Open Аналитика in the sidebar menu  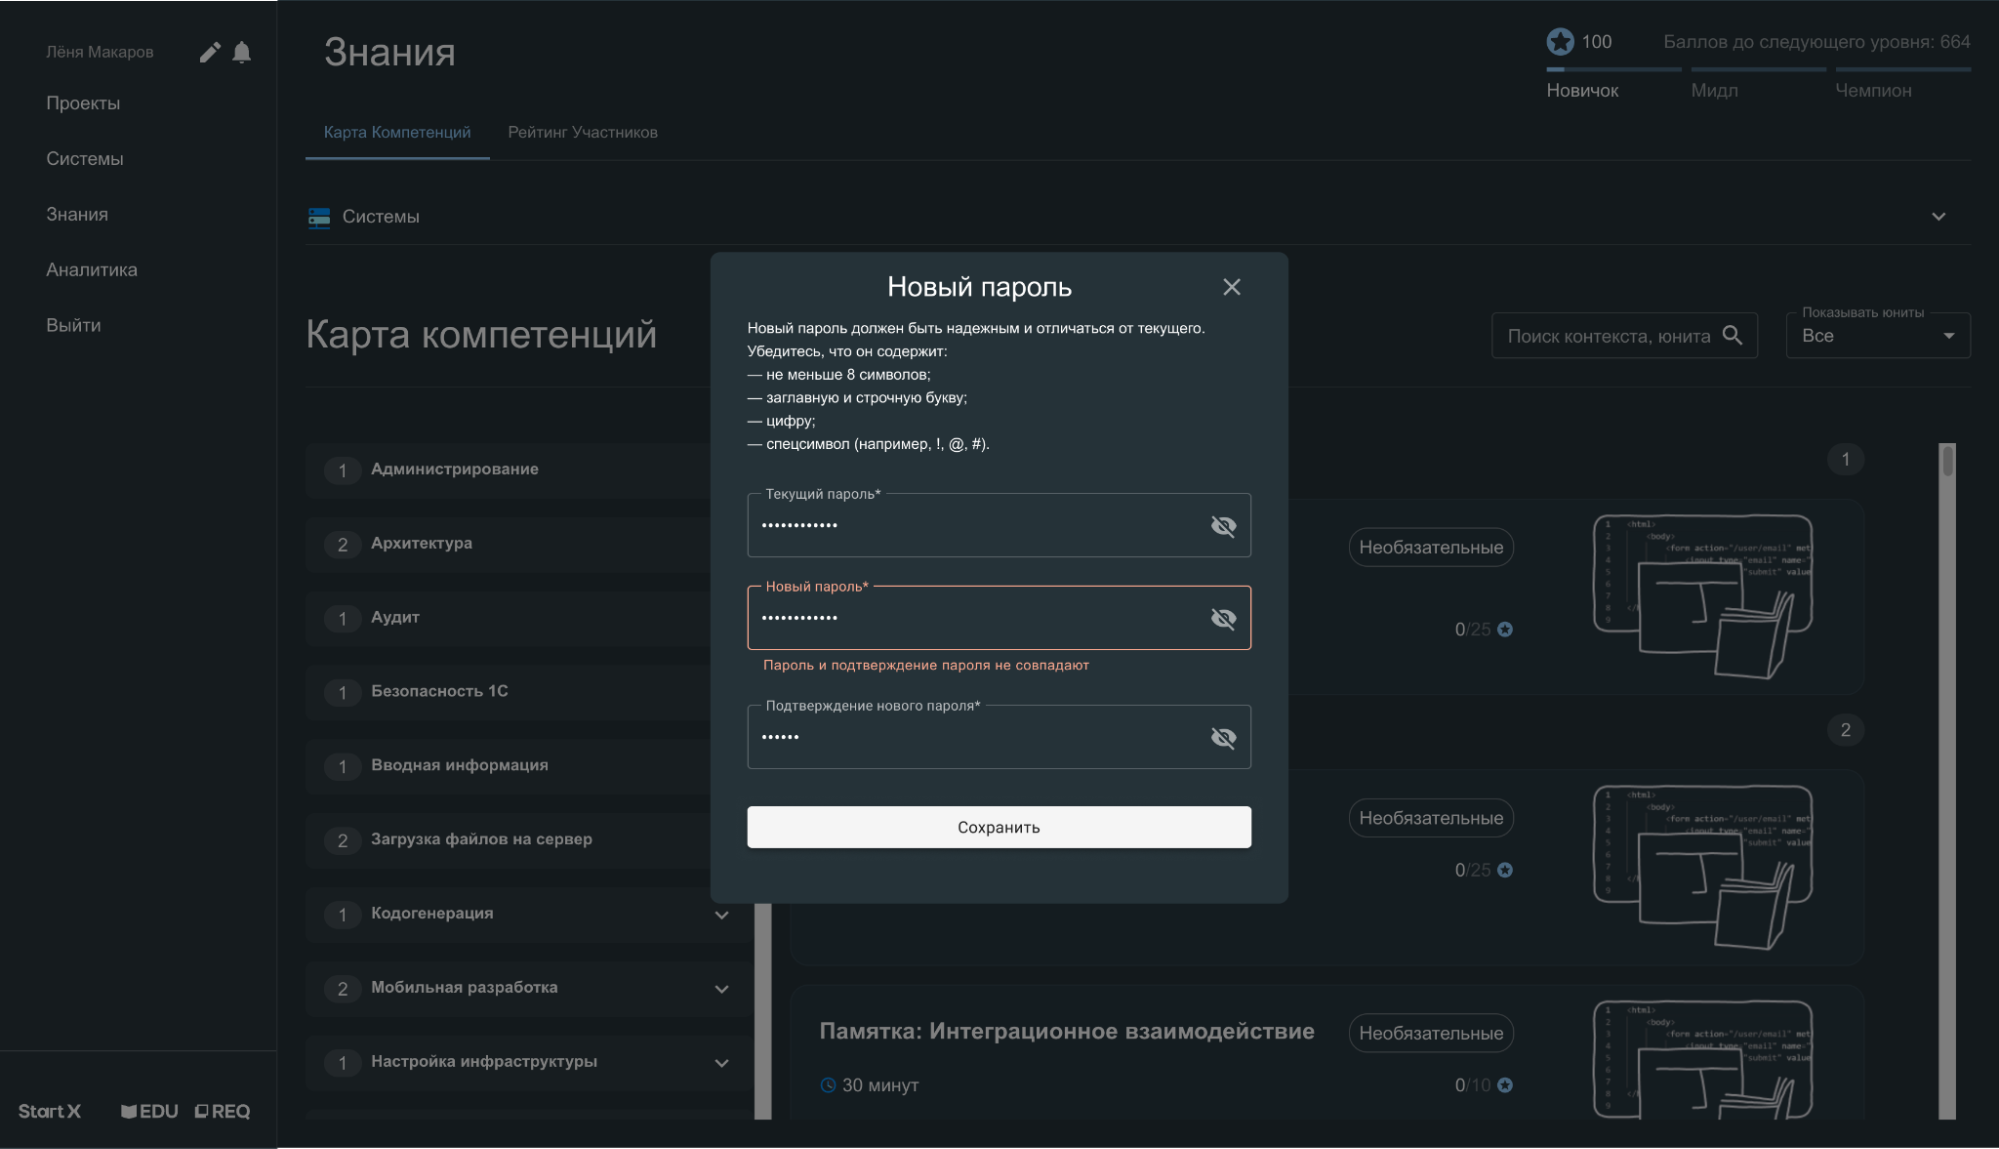92,270
